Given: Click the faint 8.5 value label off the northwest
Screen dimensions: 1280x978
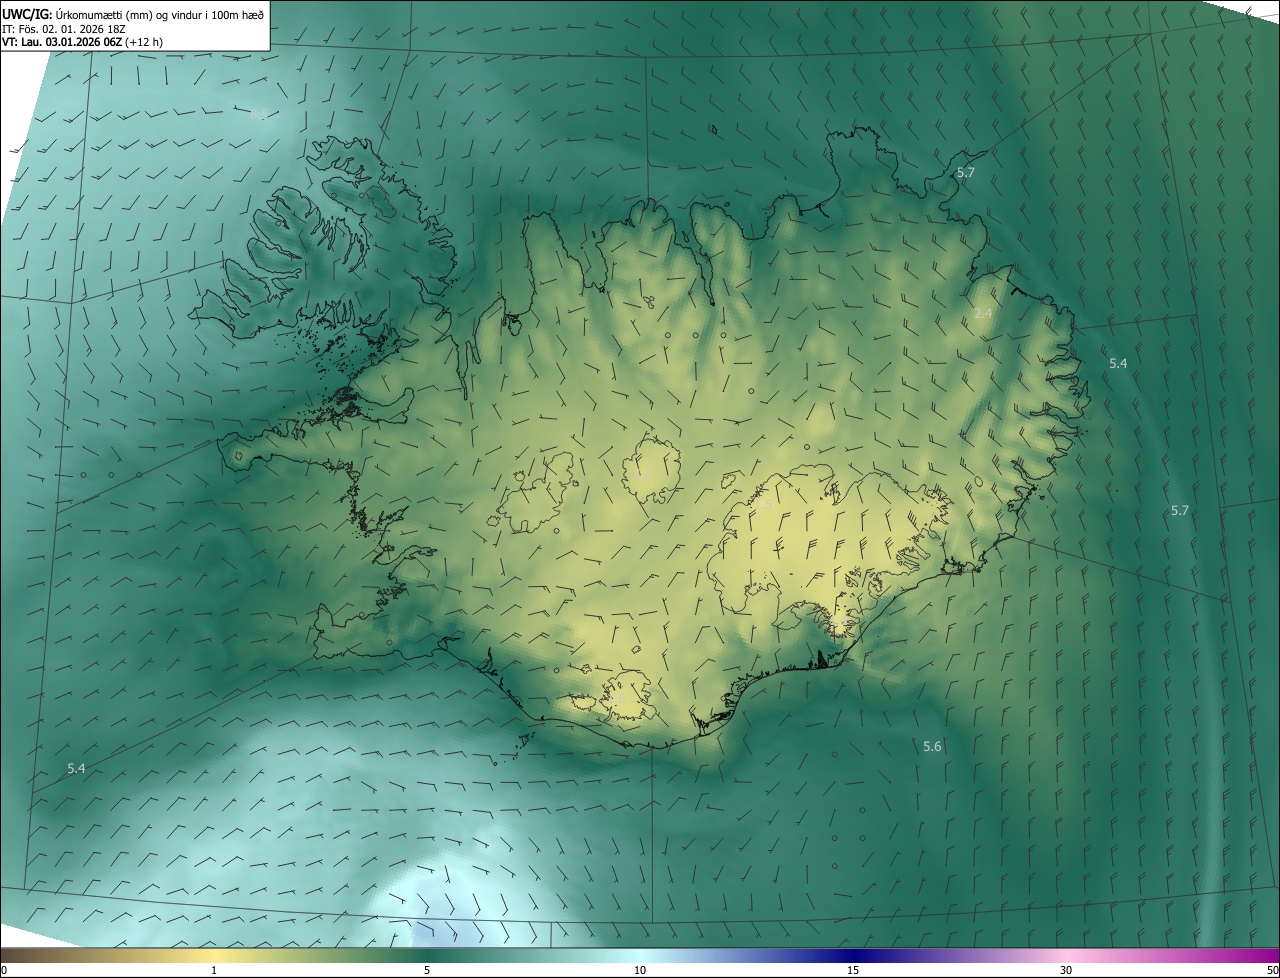Looking at the screenshot, I should [x=258, y=115].
